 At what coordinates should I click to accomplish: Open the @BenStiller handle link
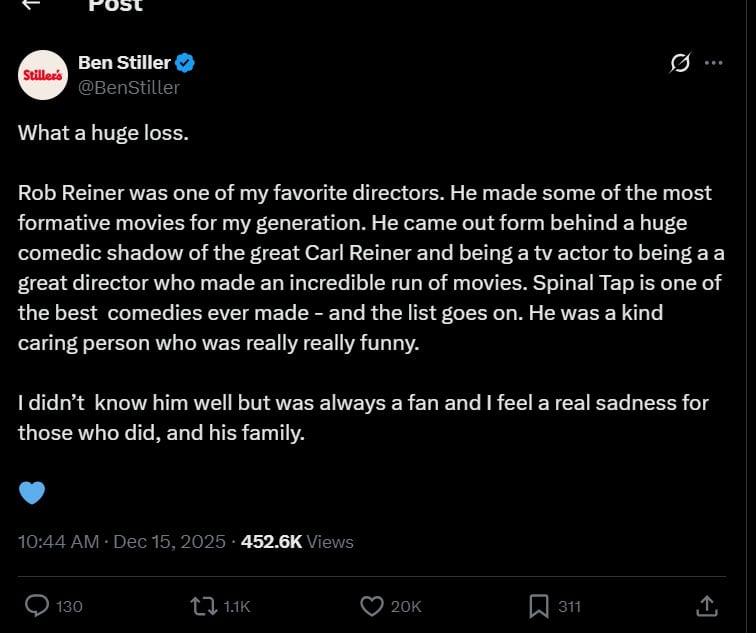[129, 87]
